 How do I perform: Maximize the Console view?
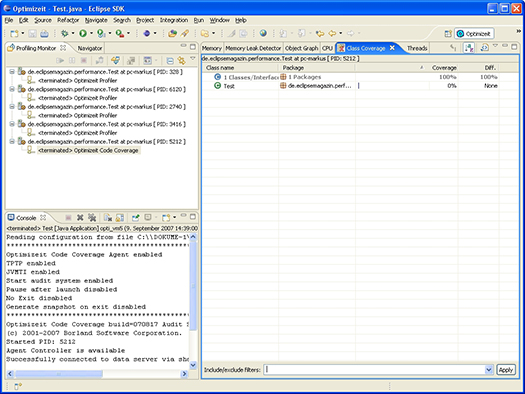tap(193, 217)
